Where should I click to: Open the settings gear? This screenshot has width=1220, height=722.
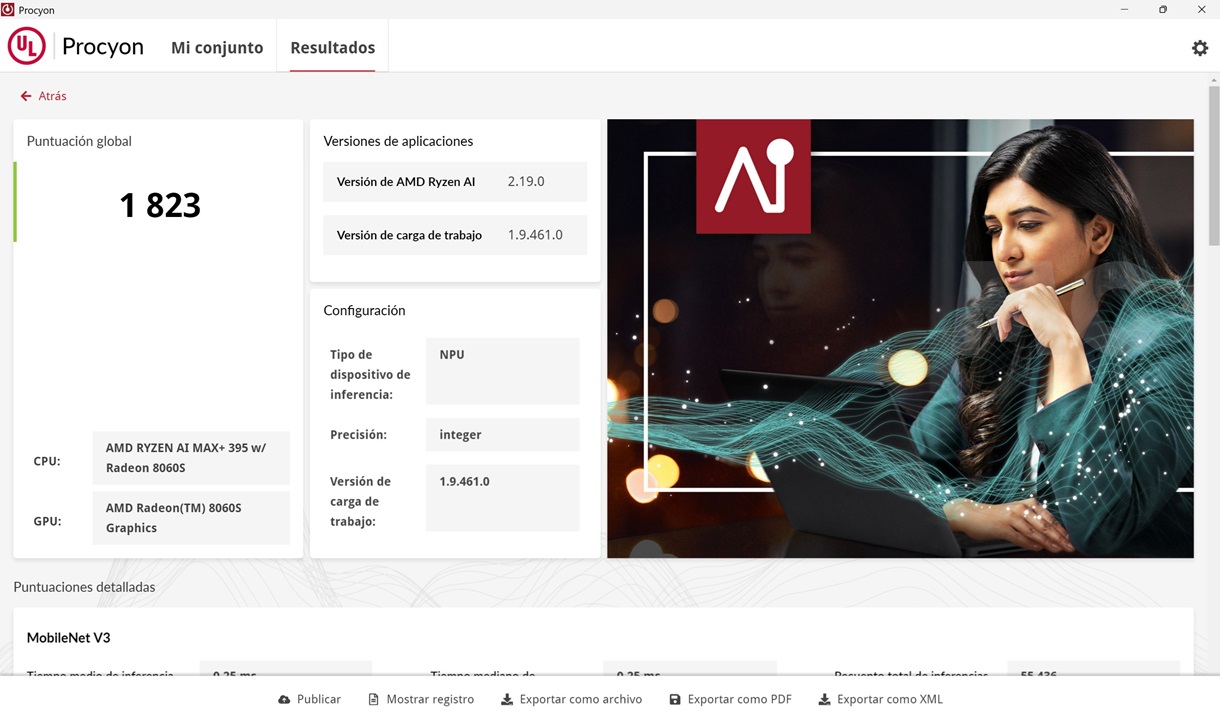(x=1199, y=47)
